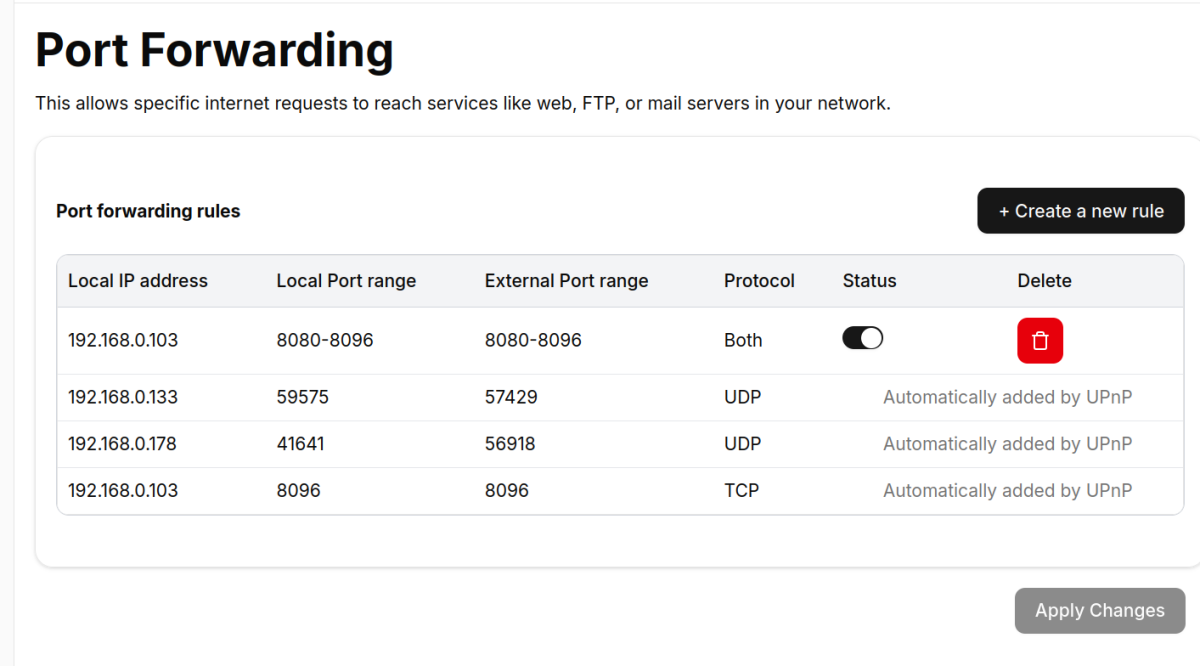Click the Apply Changes button
Image resolution: width=1200 pixels, height=666 pixels.
(1100, 610)
